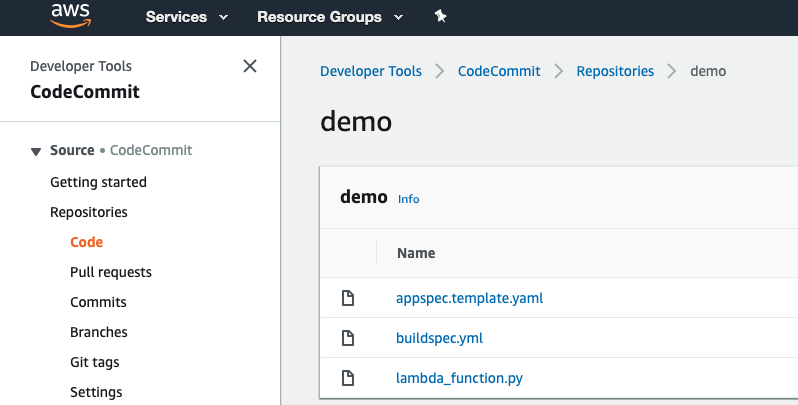
Task: Click the pin shortcut icon
Action: tap(440, 16)
